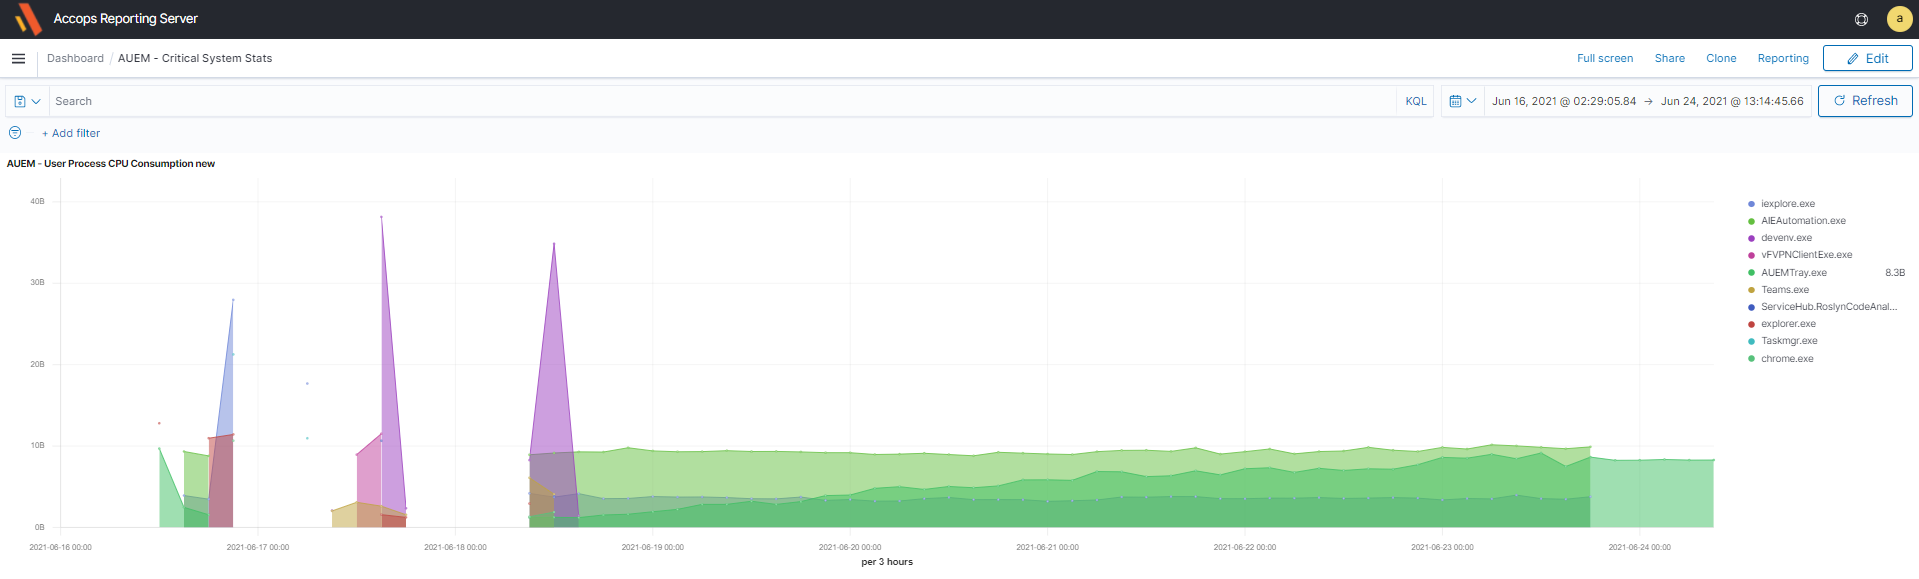Image resolution: width=1919 pixels, height=579 pixels.
Task: Enter Full screen mode
Action: pos(1605,58)
